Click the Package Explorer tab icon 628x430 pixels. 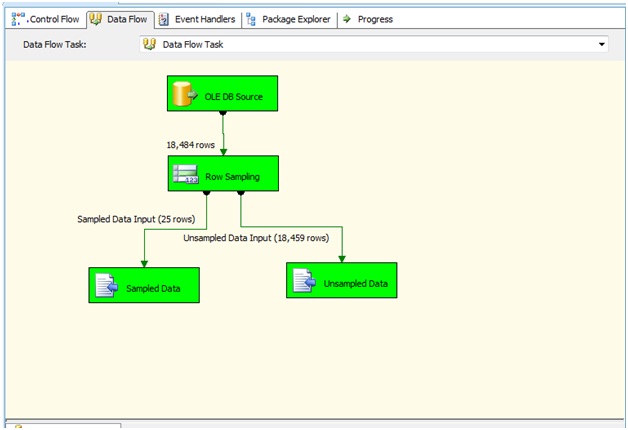click(x=251, y=19)
